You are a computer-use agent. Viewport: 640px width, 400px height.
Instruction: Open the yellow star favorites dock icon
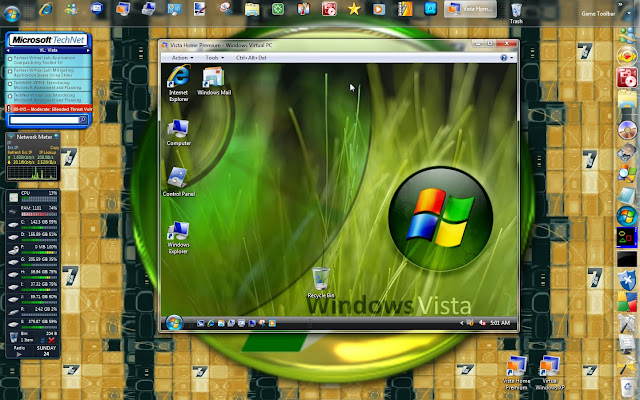tap(354, 9)
